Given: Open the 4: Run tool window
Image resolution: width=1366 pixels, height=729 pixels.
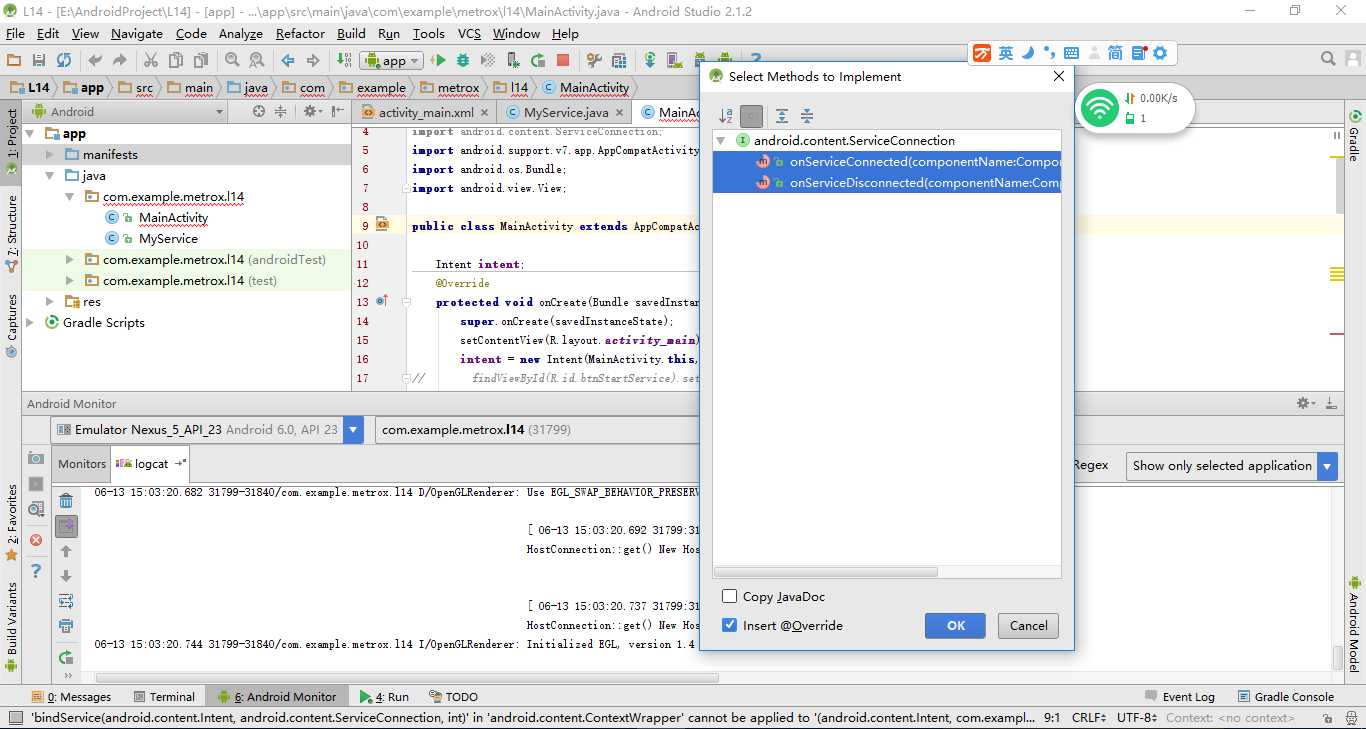Looking at the screenshot, I should pyautogui.click(x=385, y=697).
